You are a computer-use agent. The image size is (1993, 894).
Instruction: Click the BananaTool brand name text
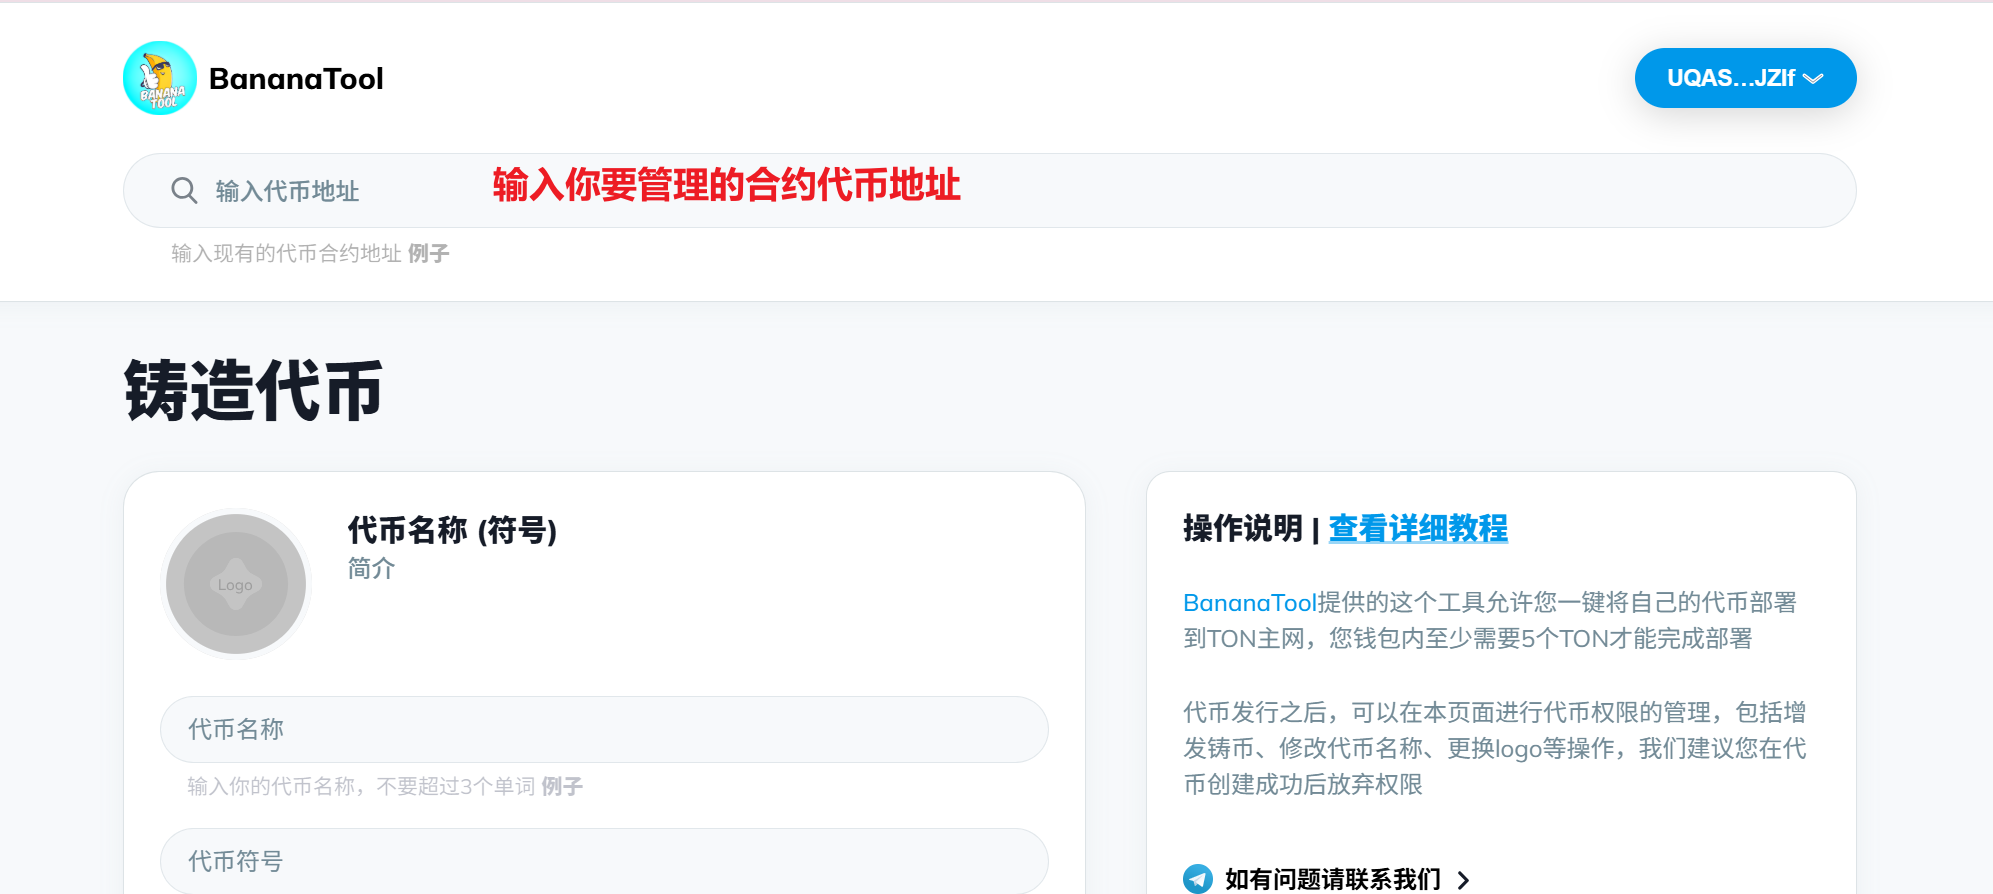tap(296, 79)
